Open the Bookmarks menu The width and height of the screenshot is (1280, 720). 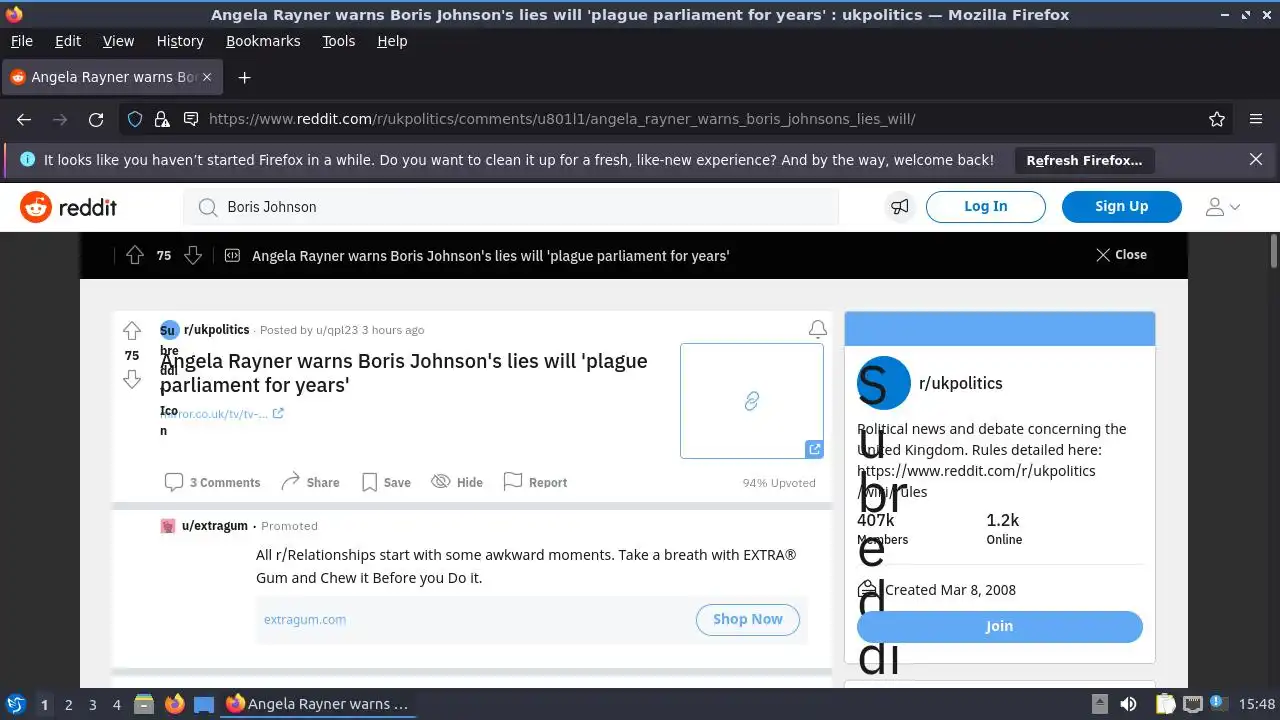[x=263, y=41]
